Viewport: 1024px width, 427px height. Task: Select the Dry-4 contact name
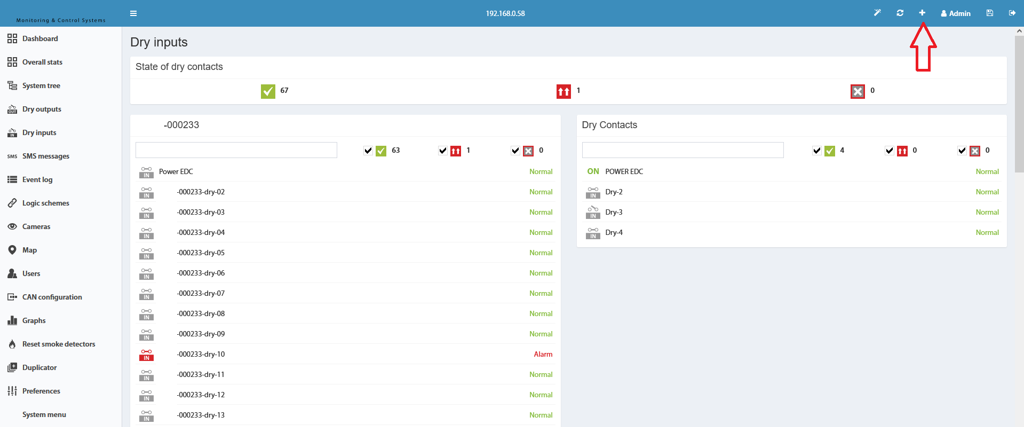pyautogui.click(x=614, y=232)
